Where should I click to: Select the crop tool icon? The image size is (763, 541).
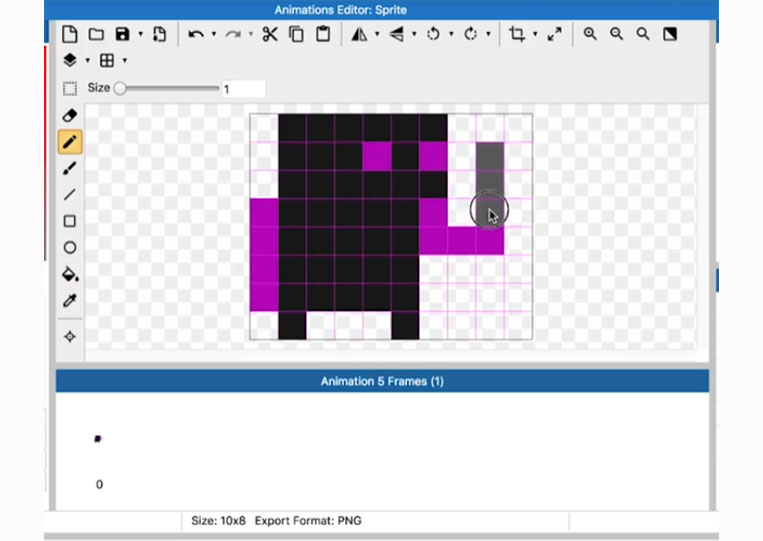[x=517, y=34]
